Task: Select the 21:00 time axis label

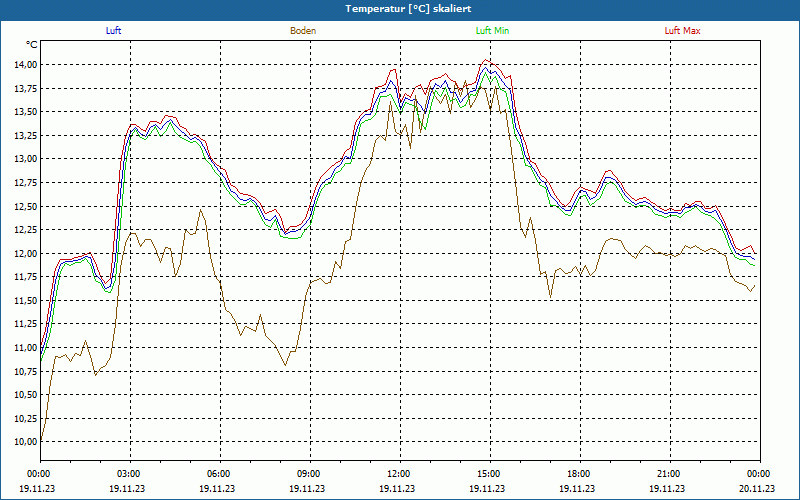Action: pos(669,474)
